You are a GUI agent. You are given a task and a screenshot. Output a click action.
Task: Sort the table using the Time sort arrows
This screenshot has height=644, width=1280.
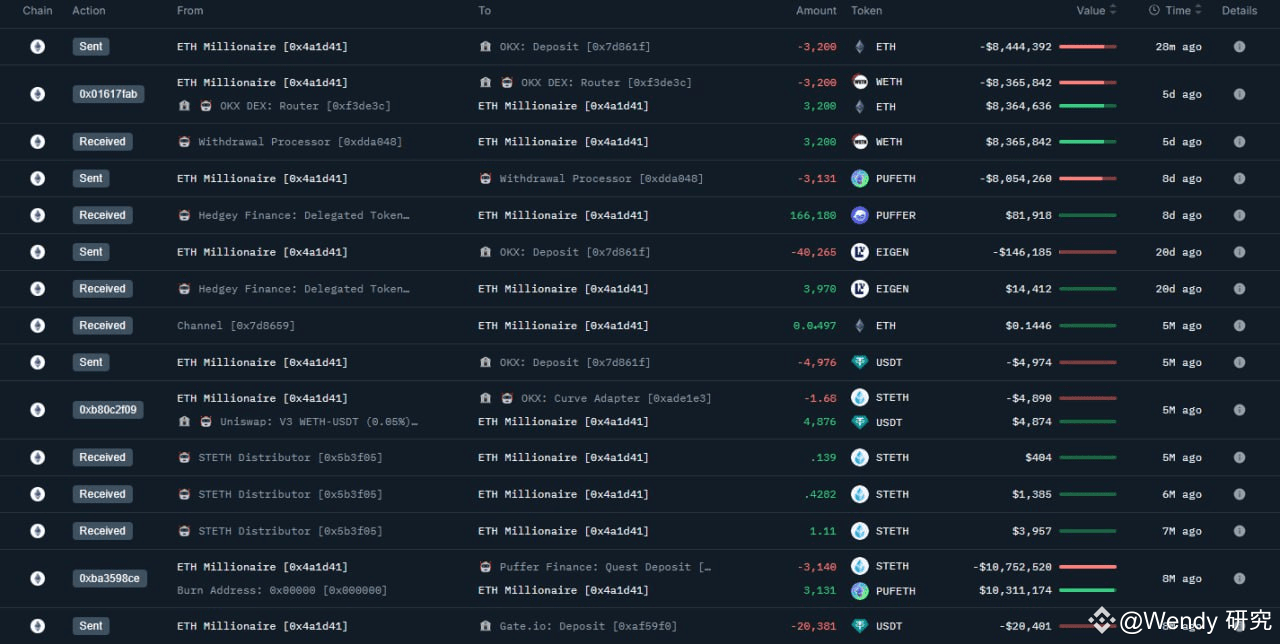coord(1196,10)
